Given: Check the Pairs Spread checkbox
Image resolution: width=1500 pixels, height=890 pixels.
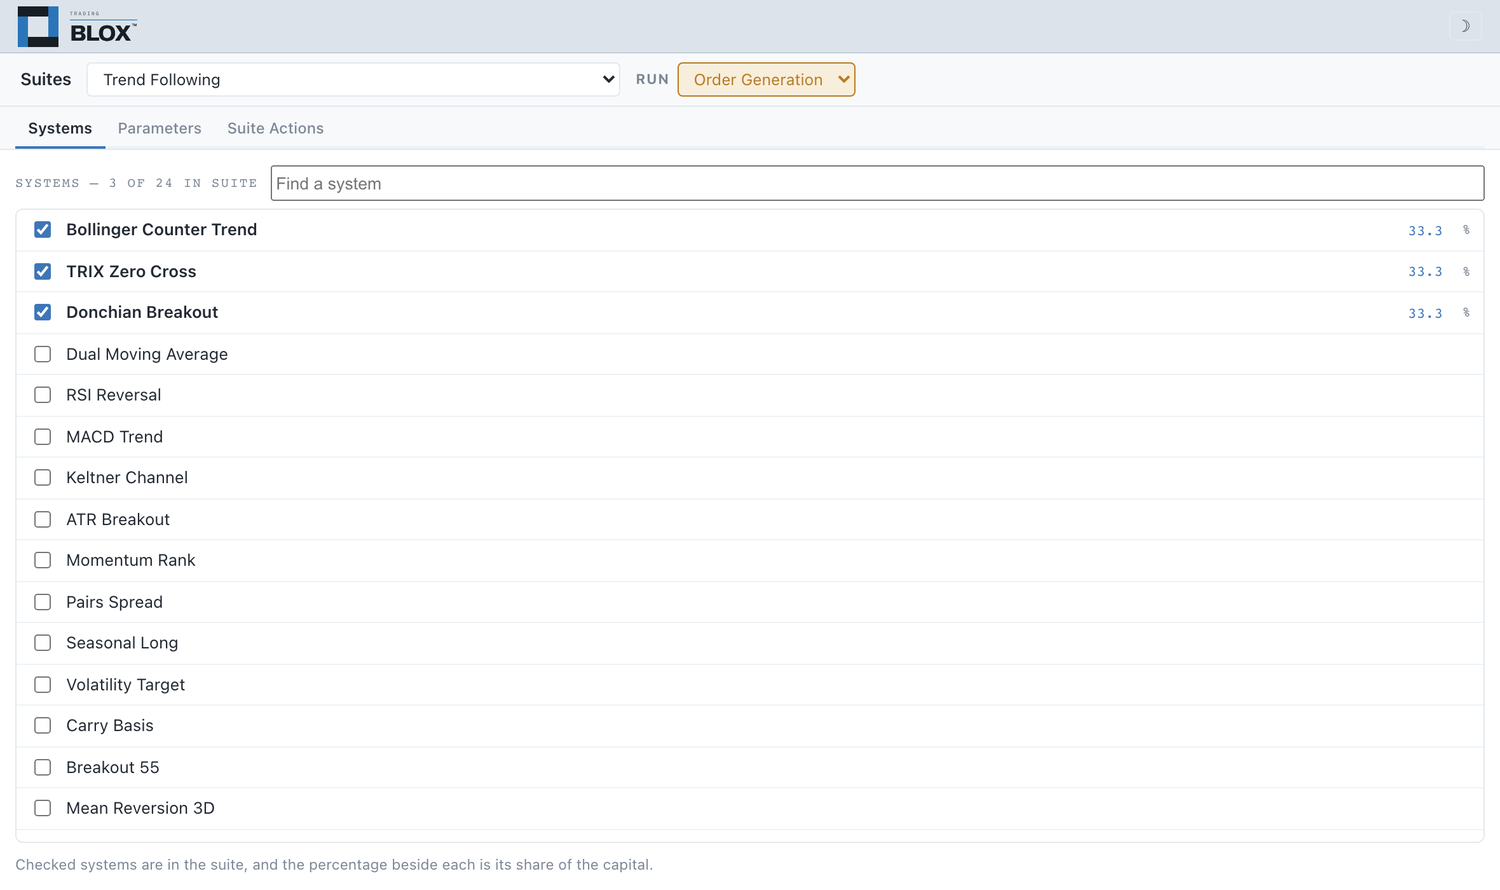Looking at the screenshot, I should click(x=43, y=602).
